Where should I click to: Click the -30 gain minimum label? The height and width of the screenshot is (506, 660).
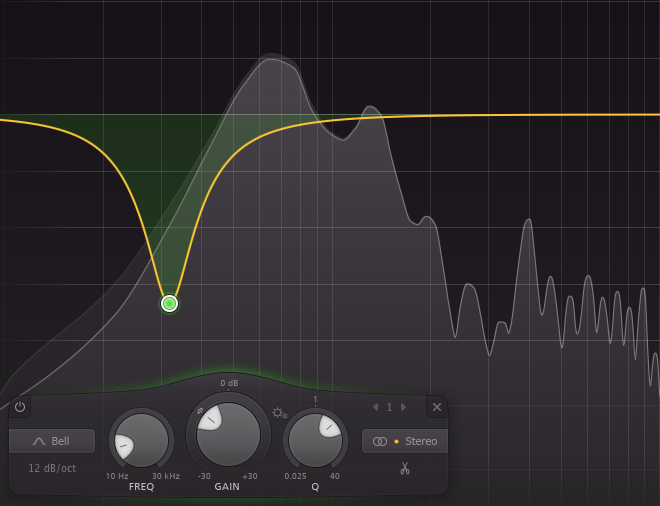click(204, 476)
